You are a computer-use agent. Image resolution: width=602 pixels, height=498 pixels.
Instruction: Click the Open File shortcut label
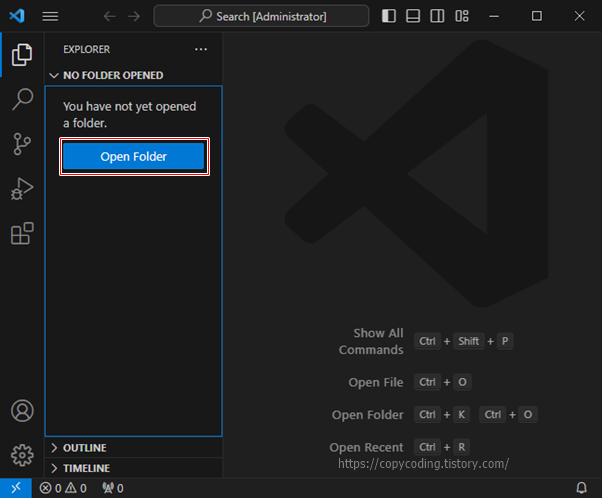click(376, 382)
